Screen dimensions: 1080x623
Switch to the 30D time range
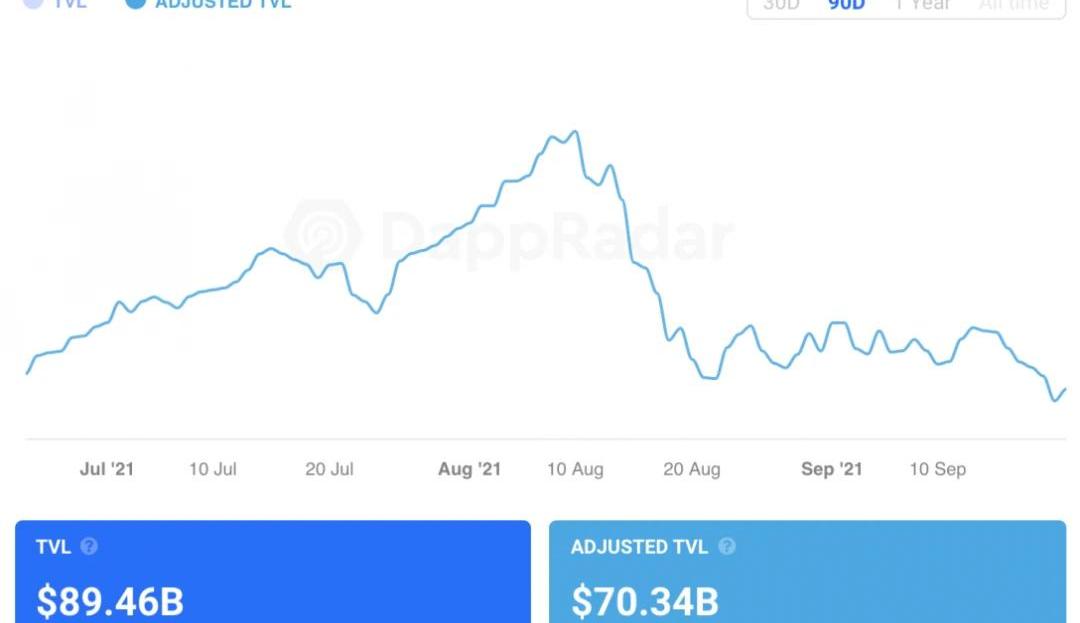[x=781, y=5]
